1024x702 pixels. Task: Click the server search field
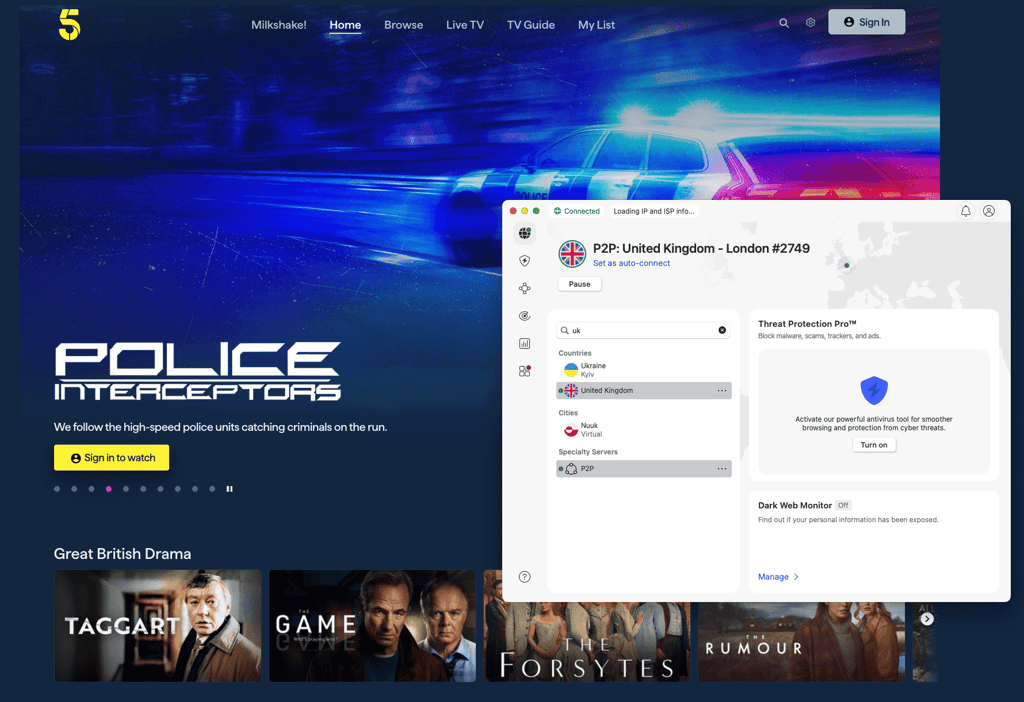(x=643, y=330)
